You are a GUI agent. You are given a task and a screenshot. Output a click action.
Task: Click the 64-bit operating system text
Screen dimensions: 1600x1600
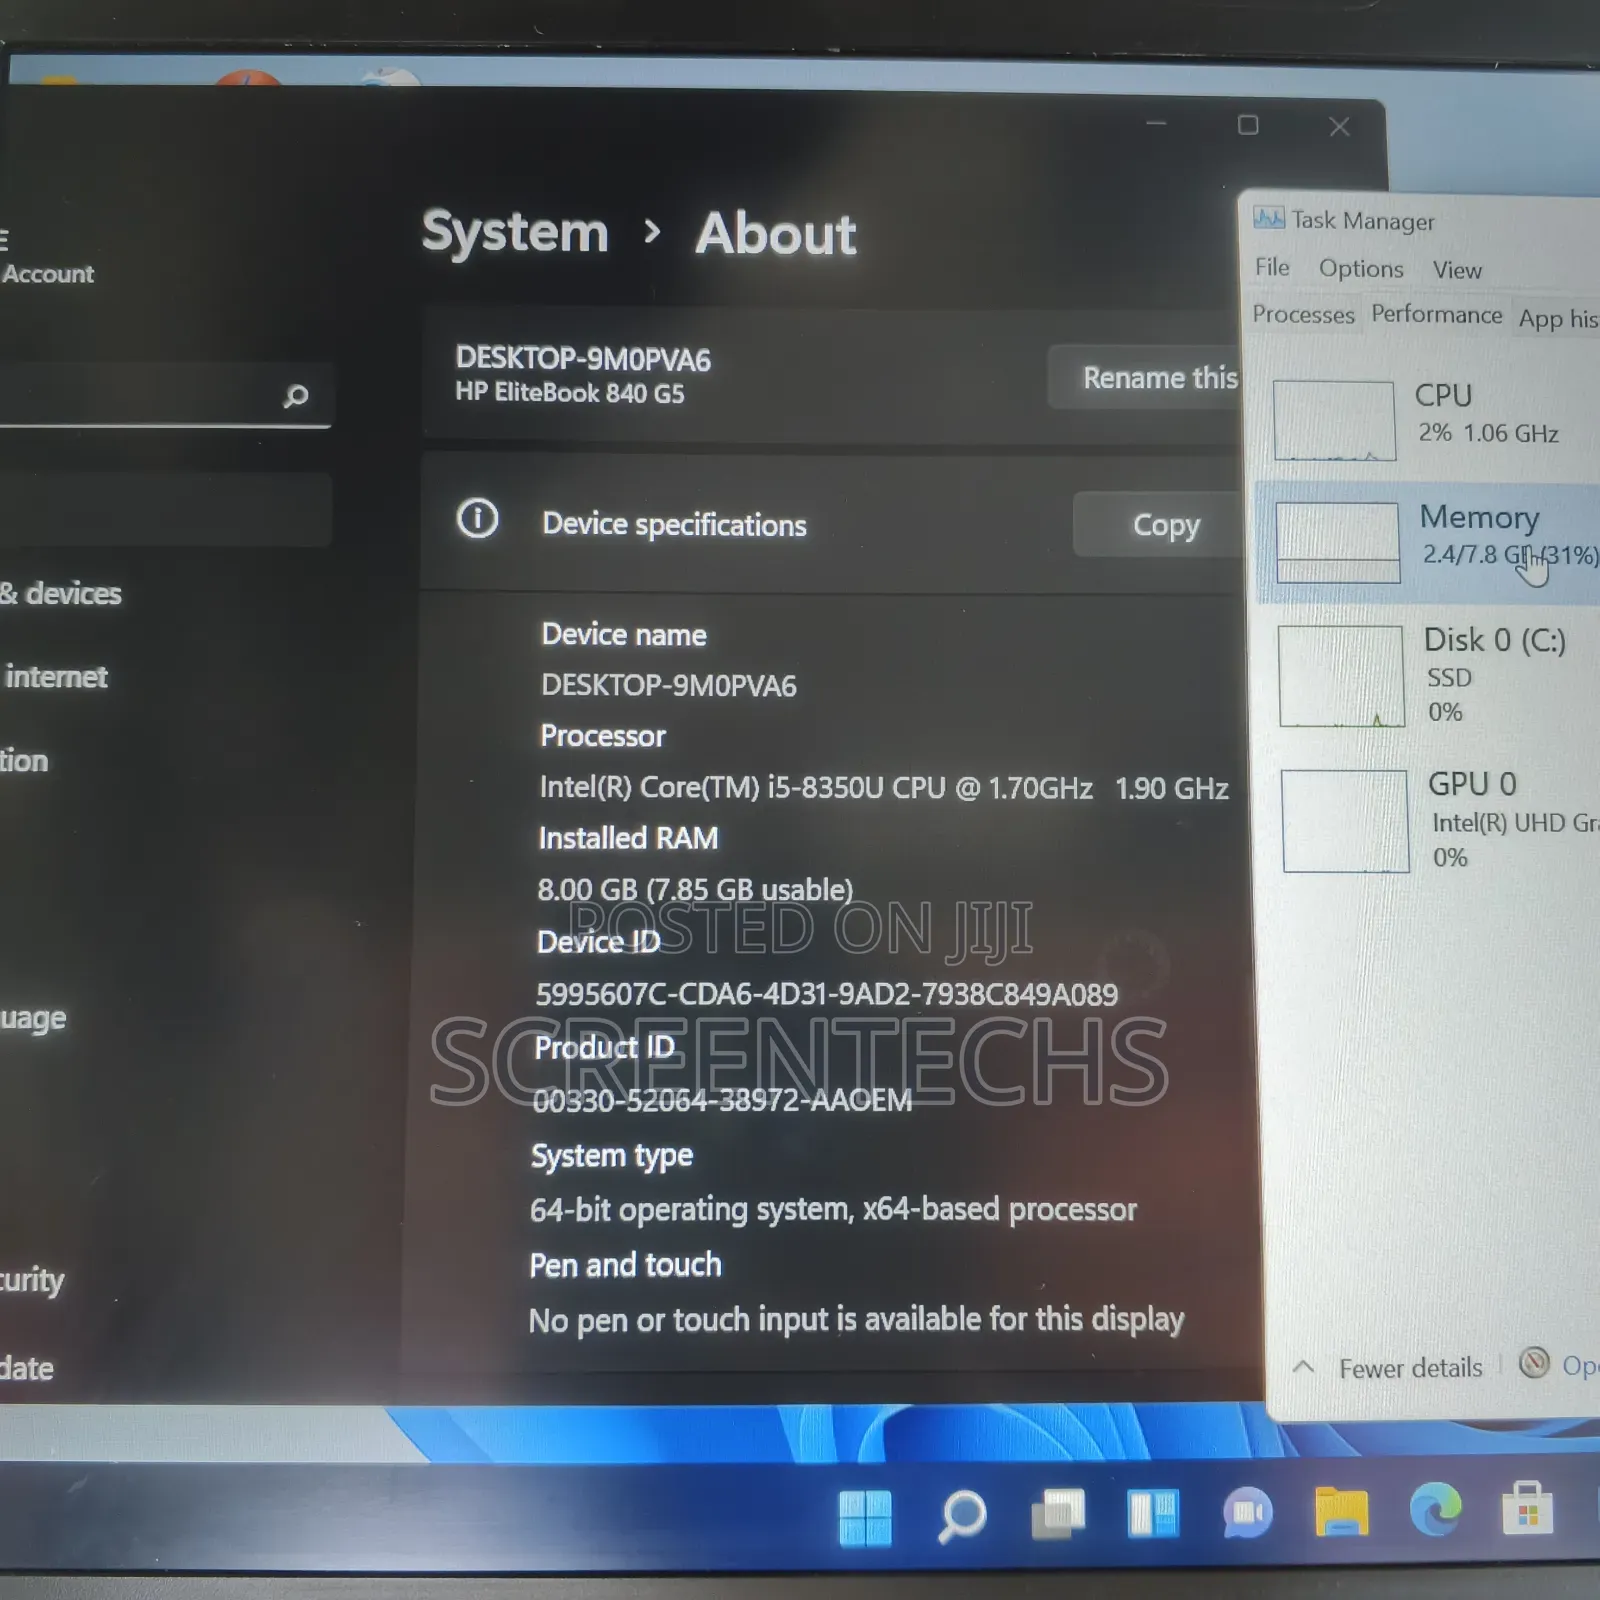(x=833, y=1209)
